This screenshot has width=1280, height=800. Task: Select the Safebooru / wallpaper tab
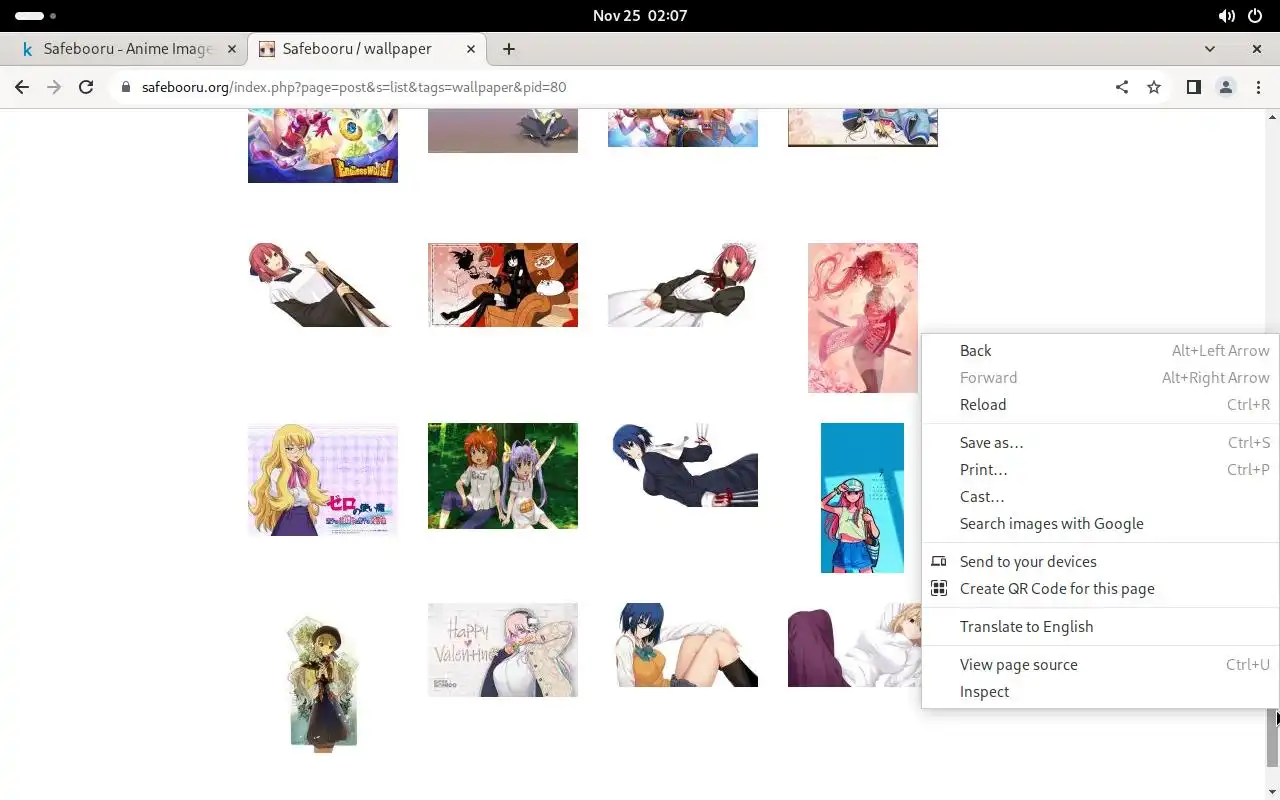(367, 48)
